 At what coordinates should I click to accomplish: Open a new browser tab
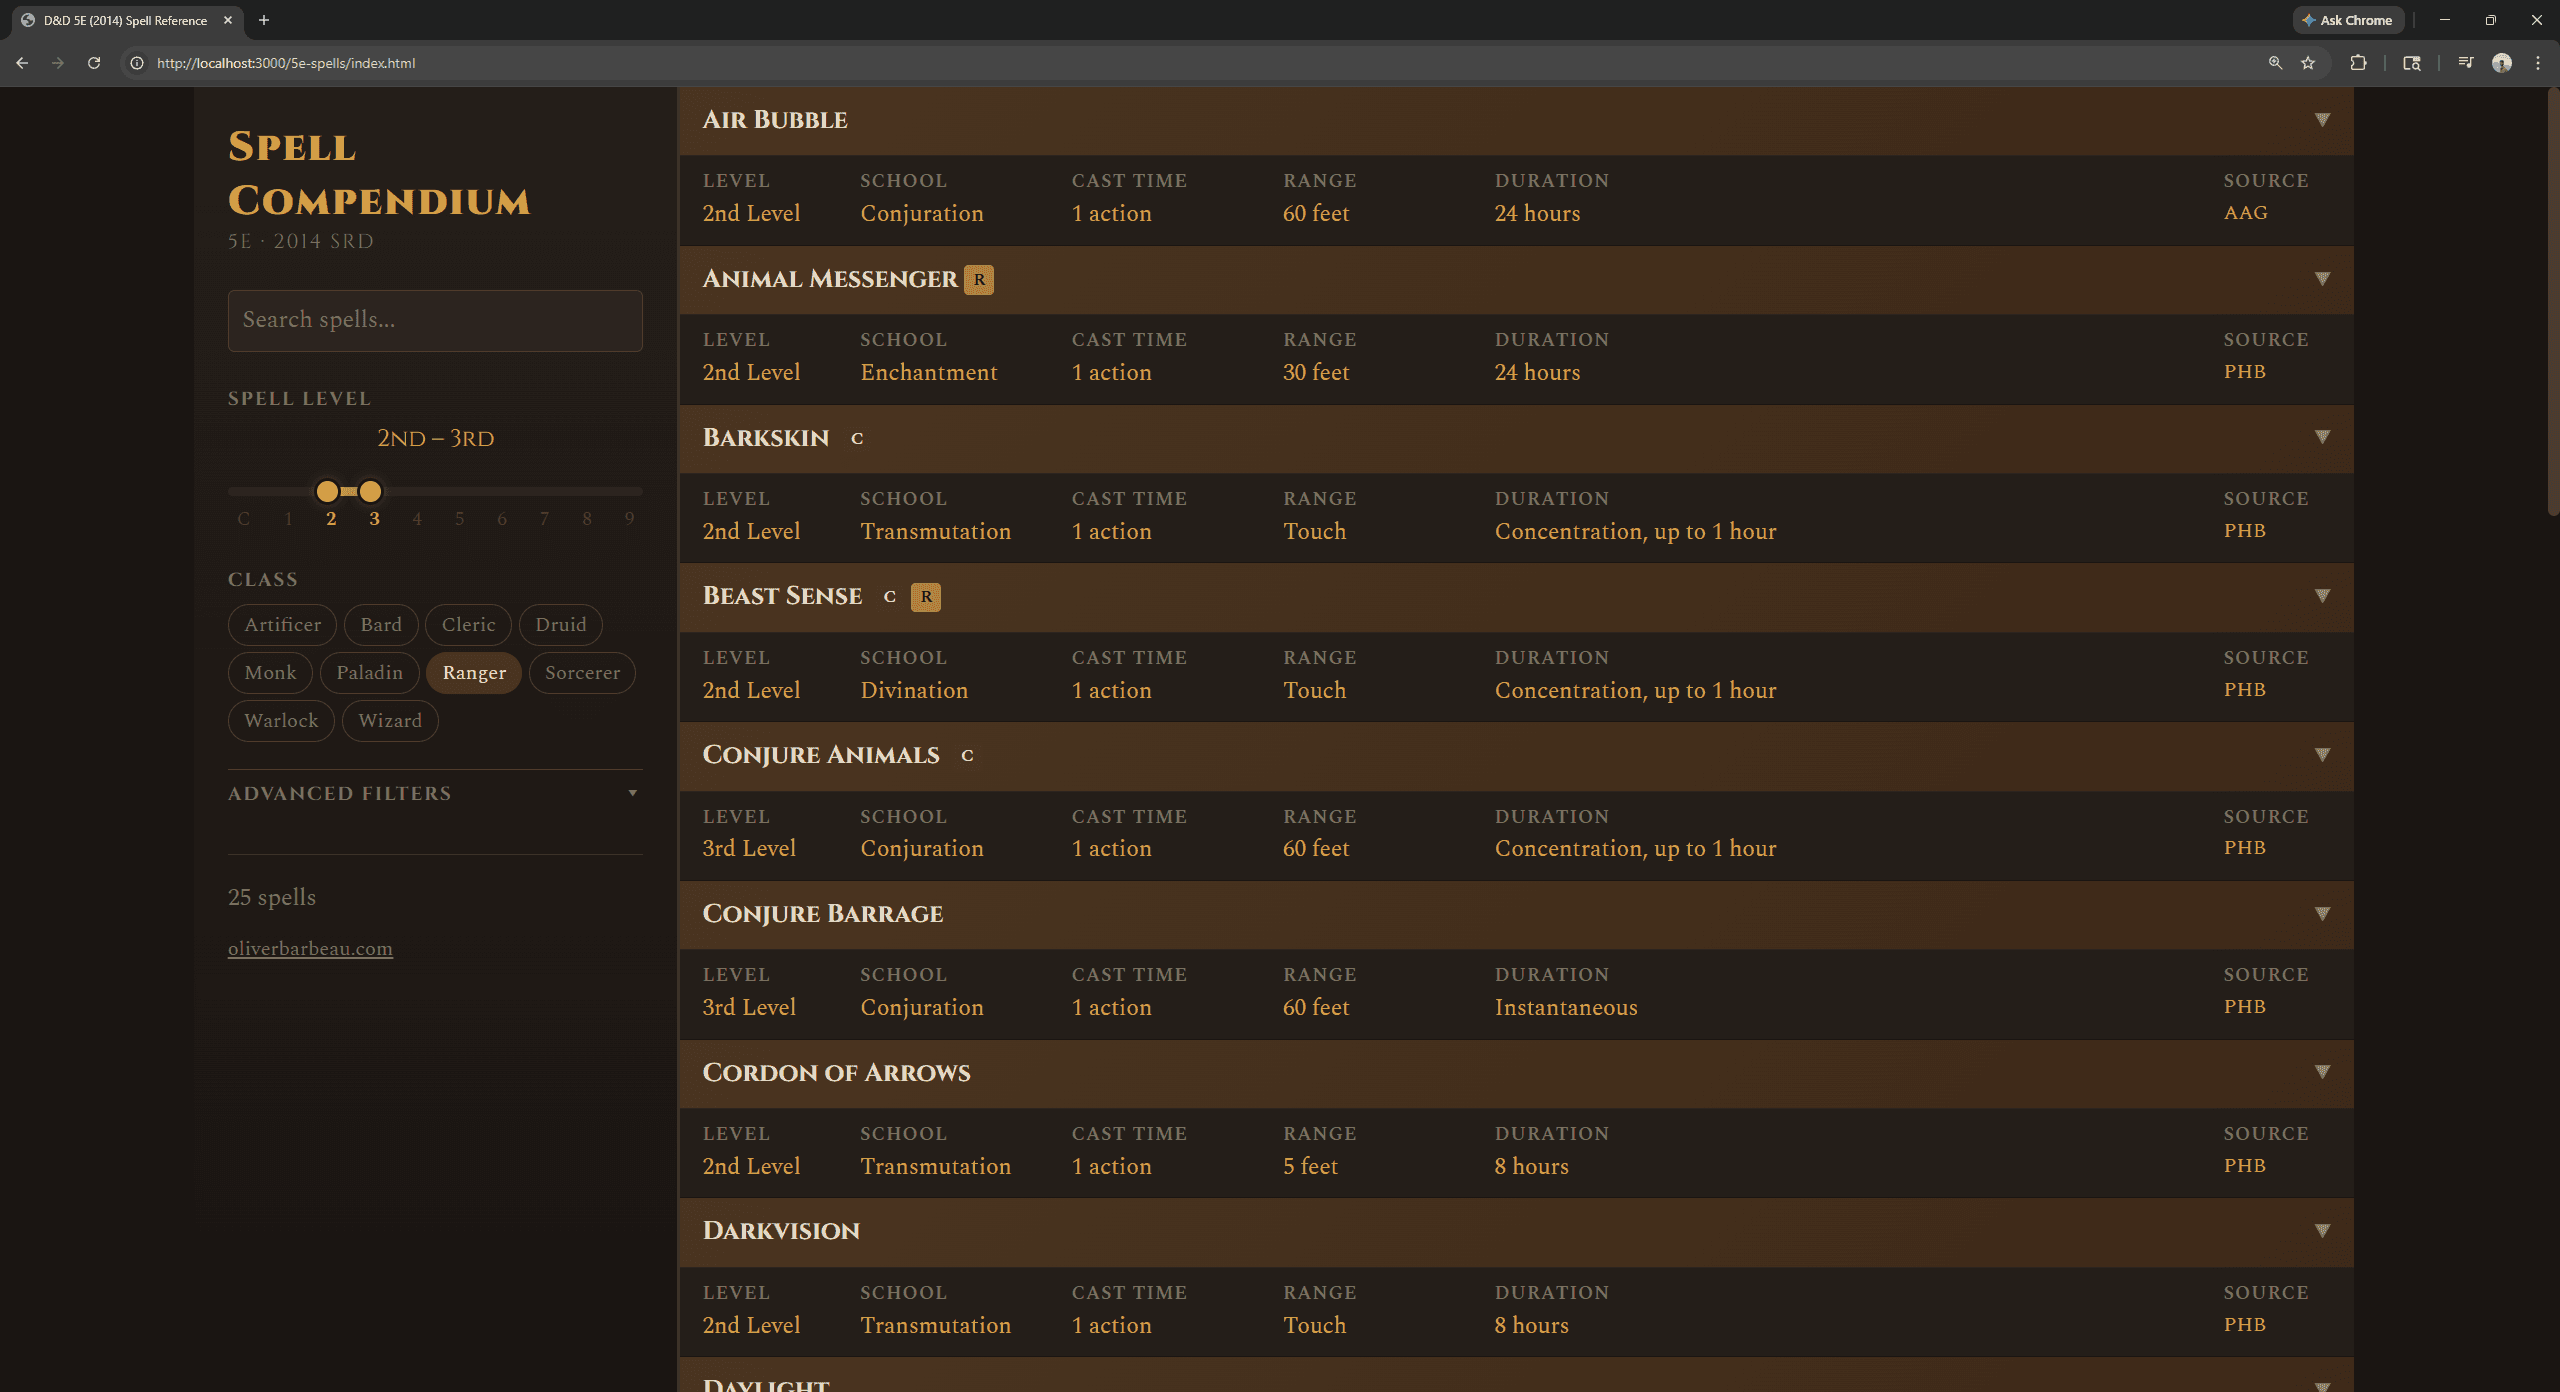[264, 20]
